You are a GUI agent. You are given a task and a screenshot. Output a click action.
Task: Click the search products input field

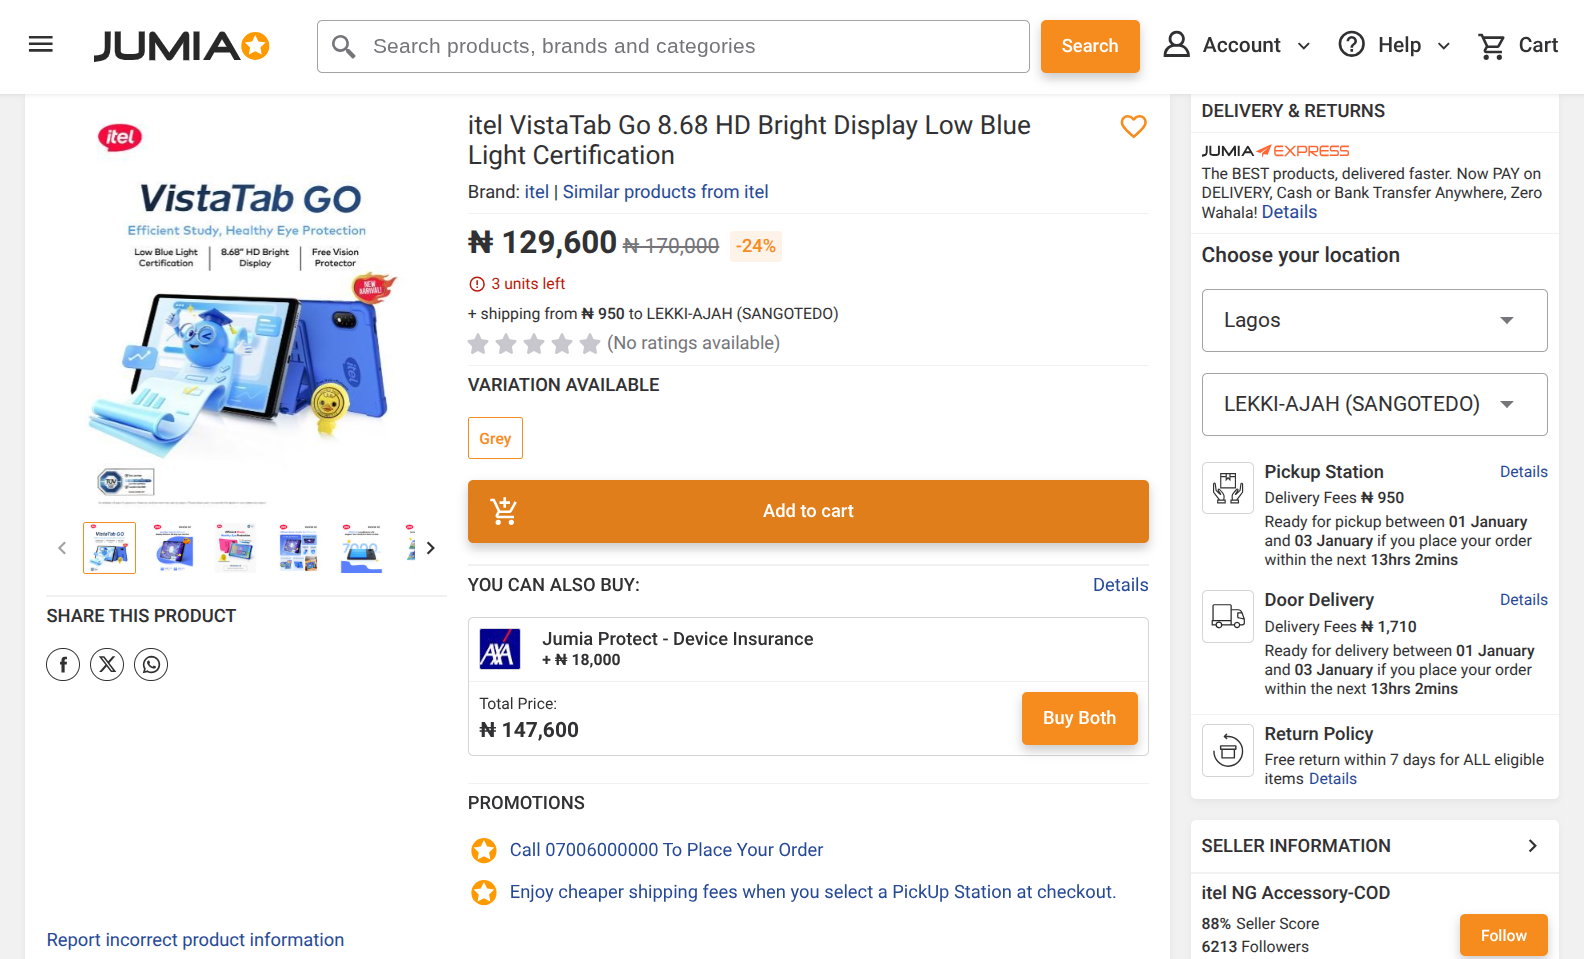click(x=690, y=47)
